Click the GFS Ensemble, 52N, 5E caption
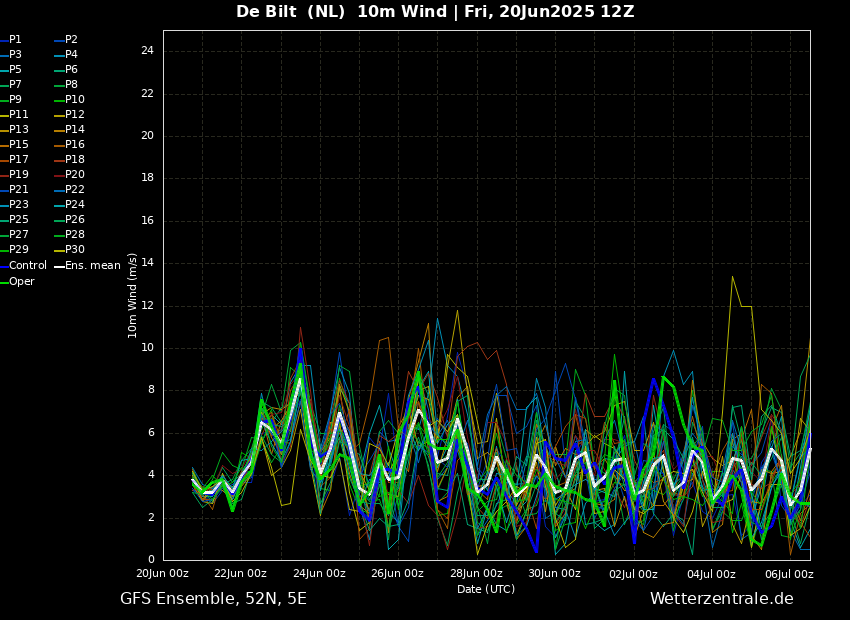 point(213,599)
